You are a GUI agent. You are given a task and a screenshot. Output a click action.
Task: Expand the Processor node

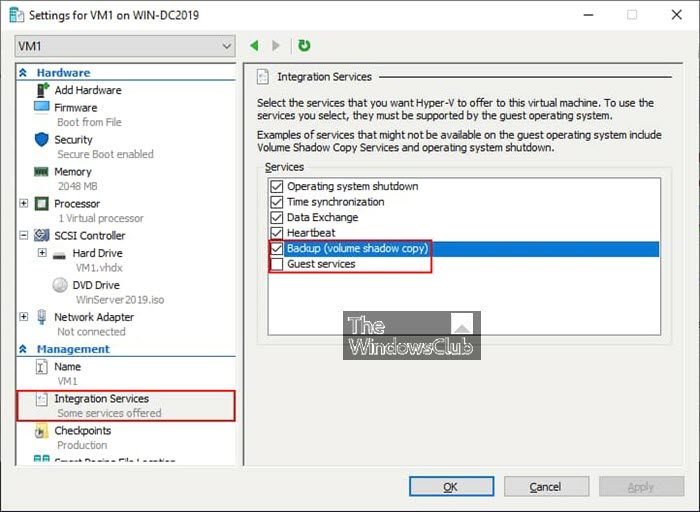point(24,204)
